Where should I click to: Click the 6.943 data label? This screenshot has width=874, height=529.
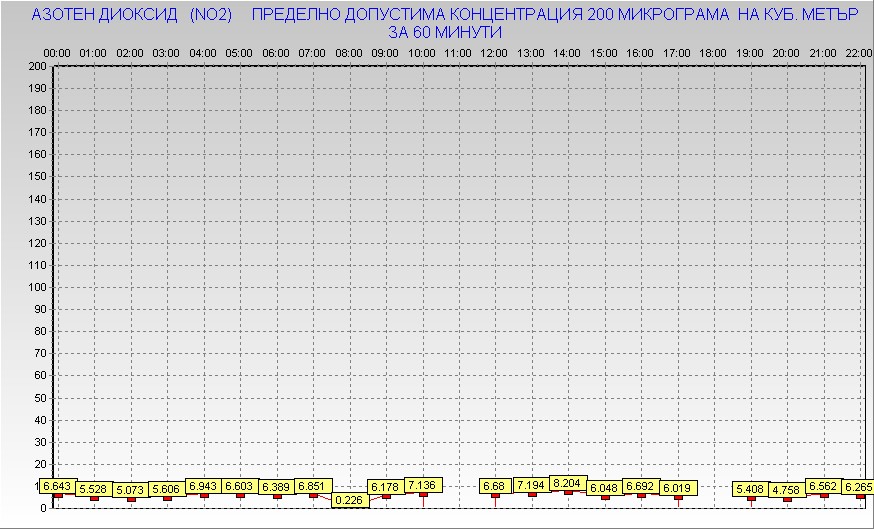(204, 485)
